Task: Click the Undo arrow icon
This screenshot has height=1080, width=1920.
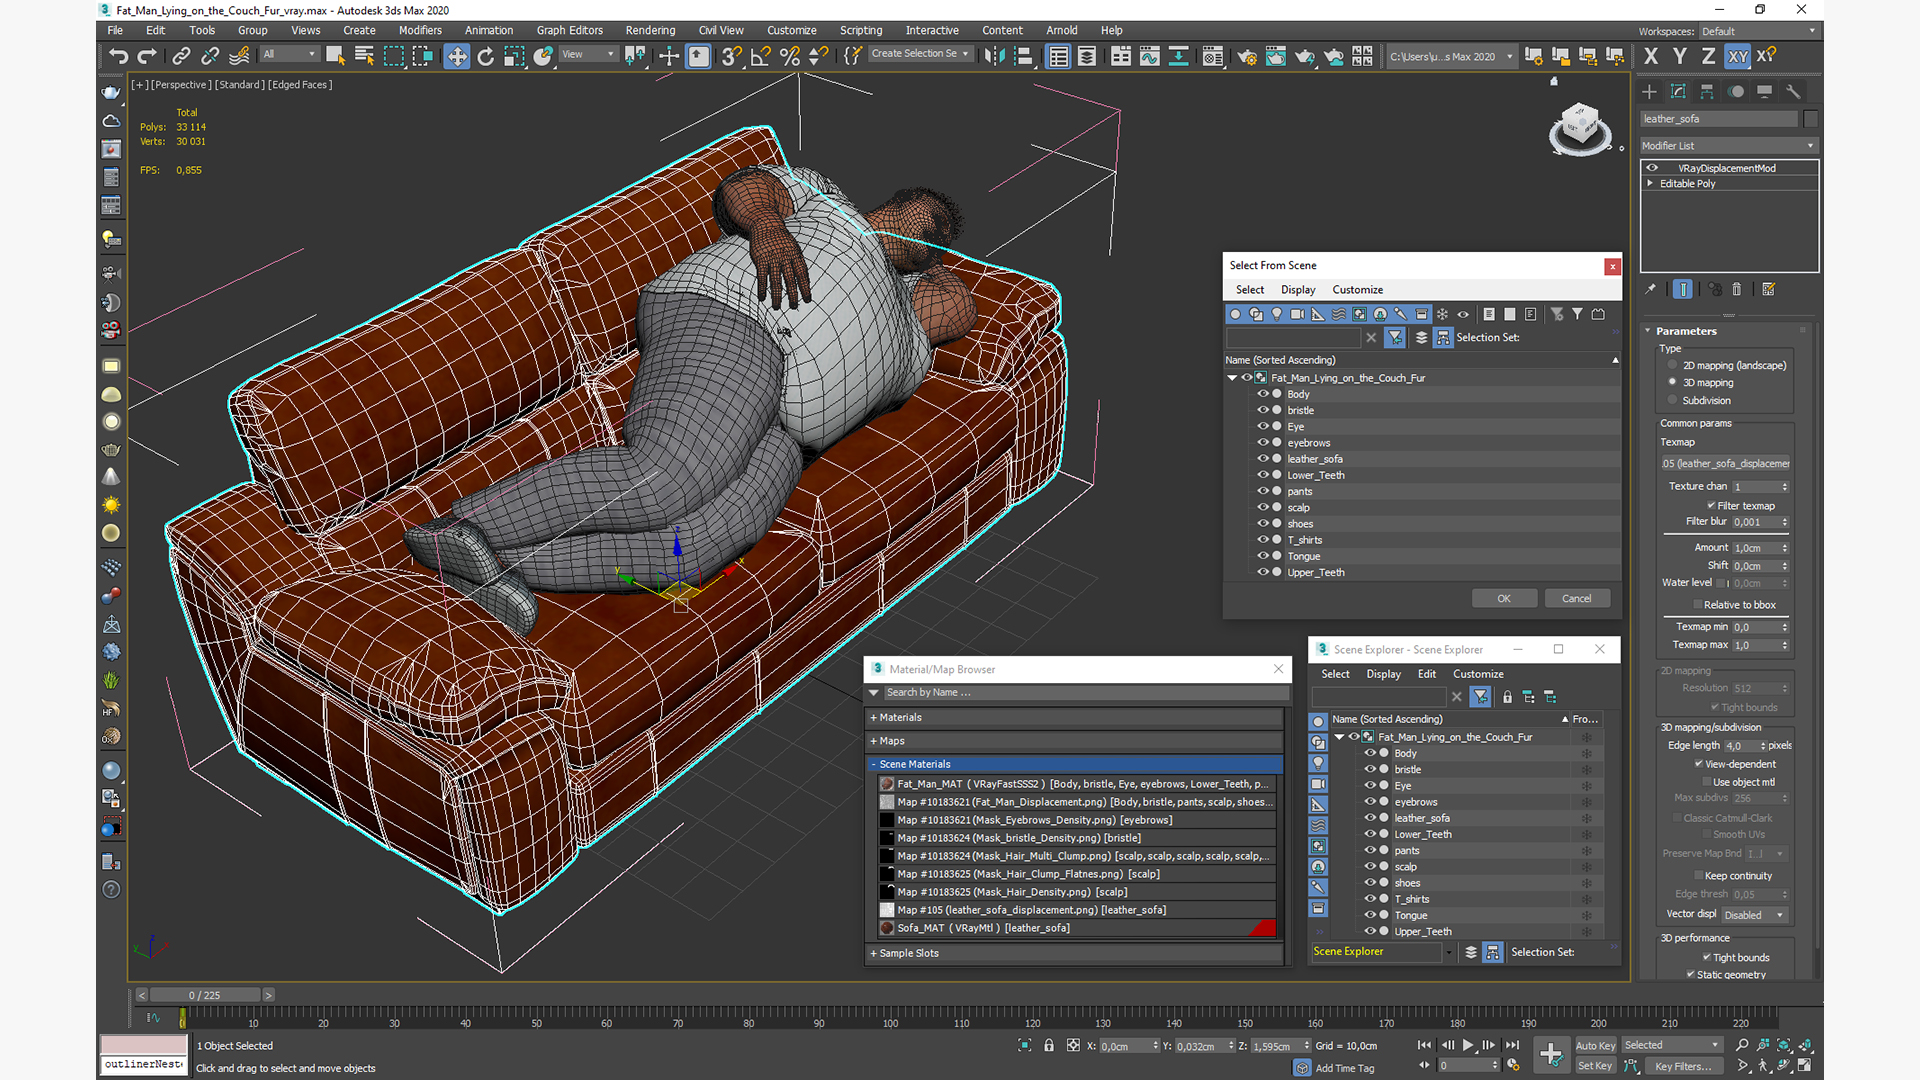Action: (x=118, y=56)
